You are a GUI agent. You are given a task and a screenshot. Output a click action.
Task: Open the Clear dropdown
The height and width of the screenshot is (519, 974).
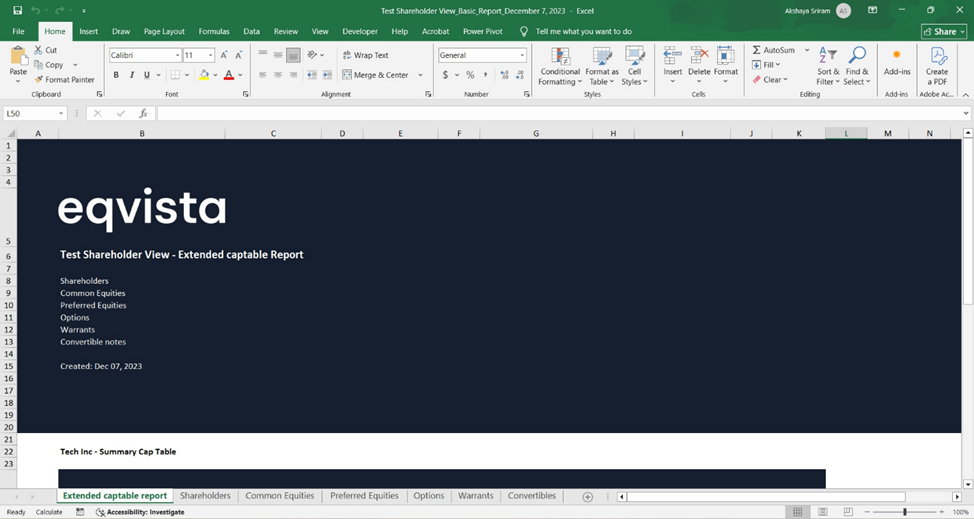[770, 79]
